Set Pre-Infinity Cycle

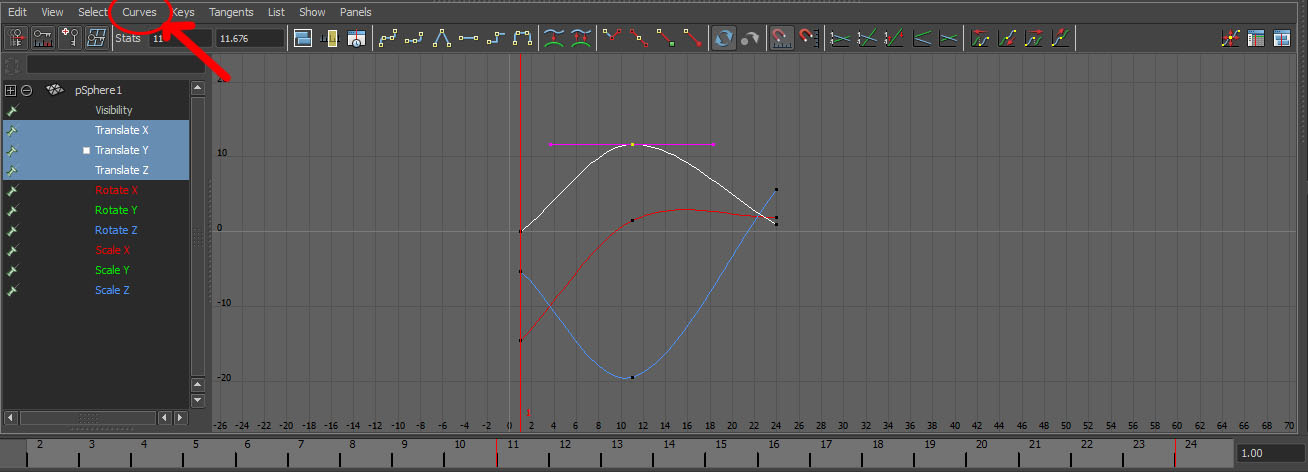(x=982, y=38)
